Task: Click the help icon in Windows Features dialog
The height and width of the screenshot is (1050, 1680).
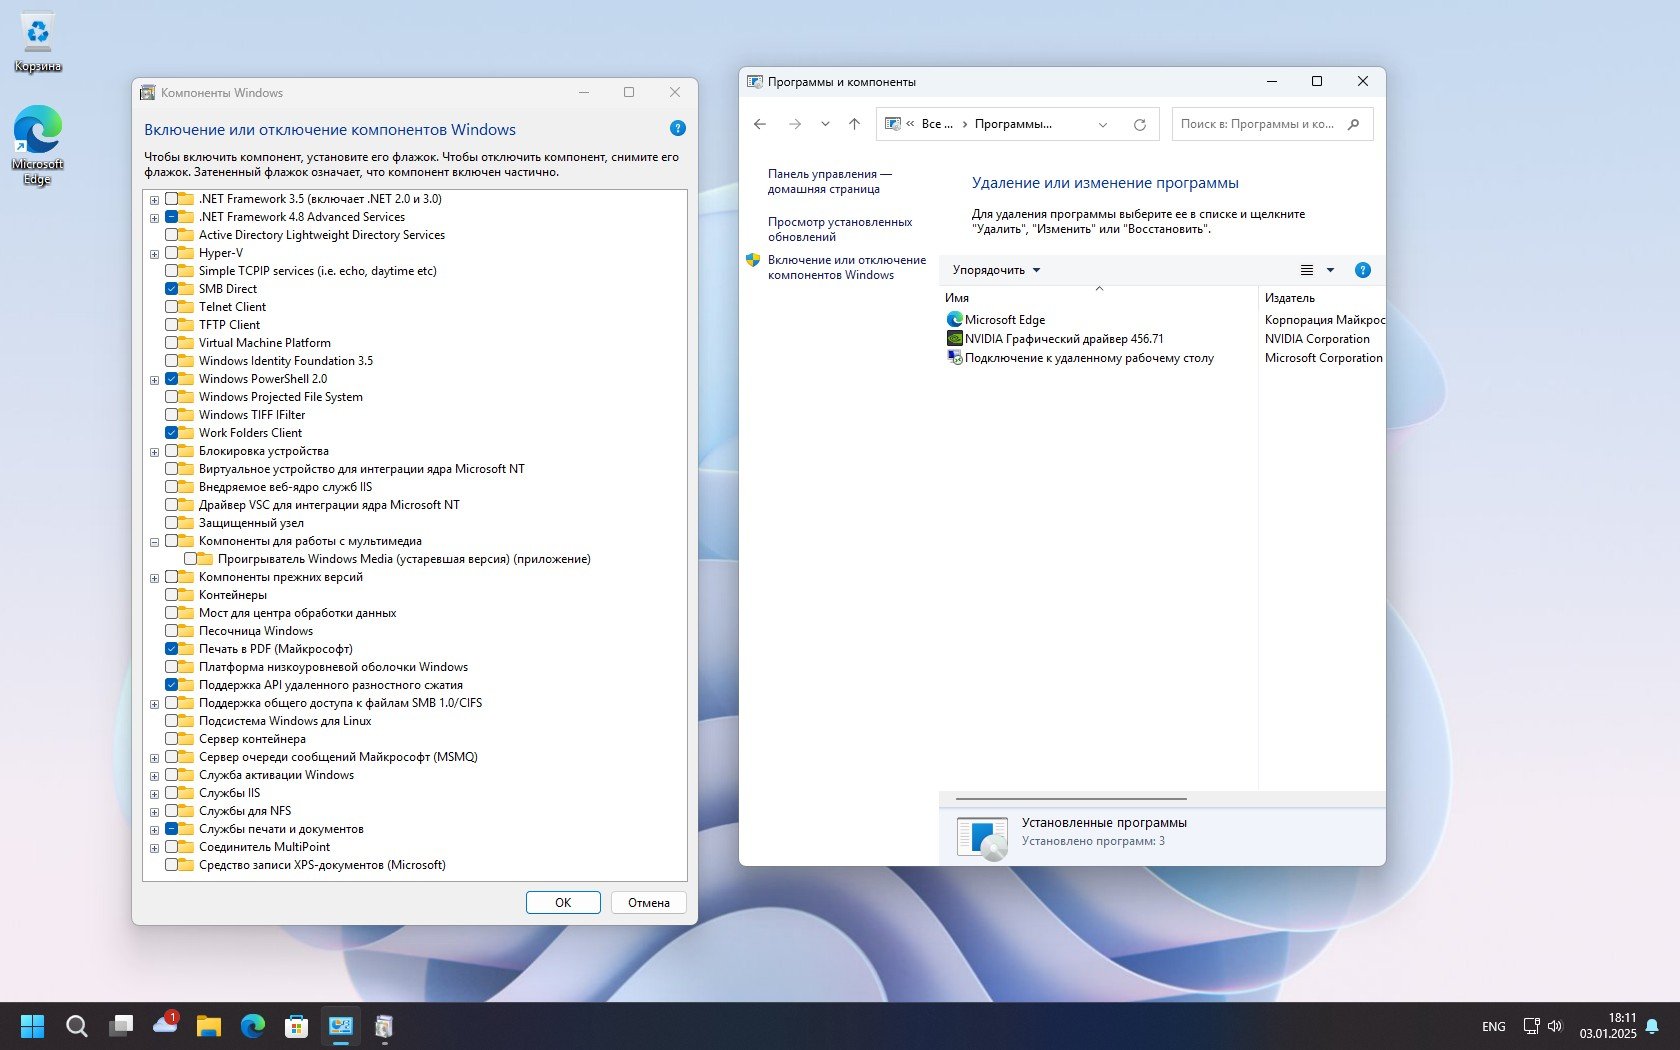Action: click(677, 128)
